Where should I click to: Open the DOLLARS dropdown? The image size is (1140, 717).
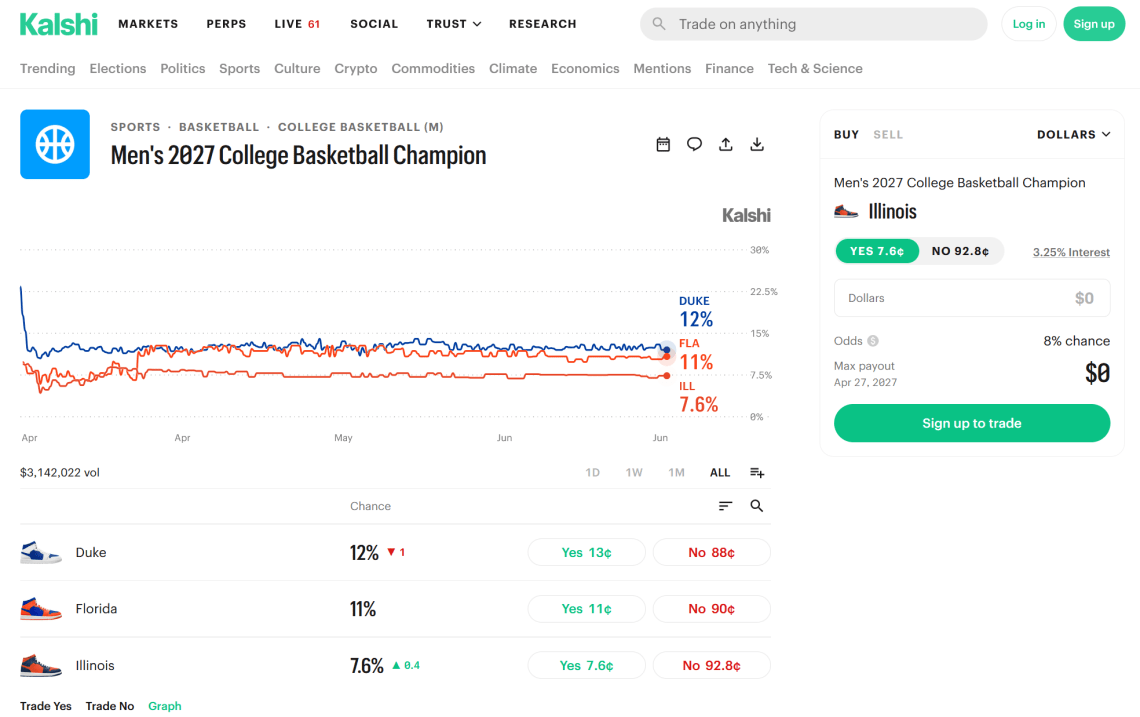point(1074,135)
